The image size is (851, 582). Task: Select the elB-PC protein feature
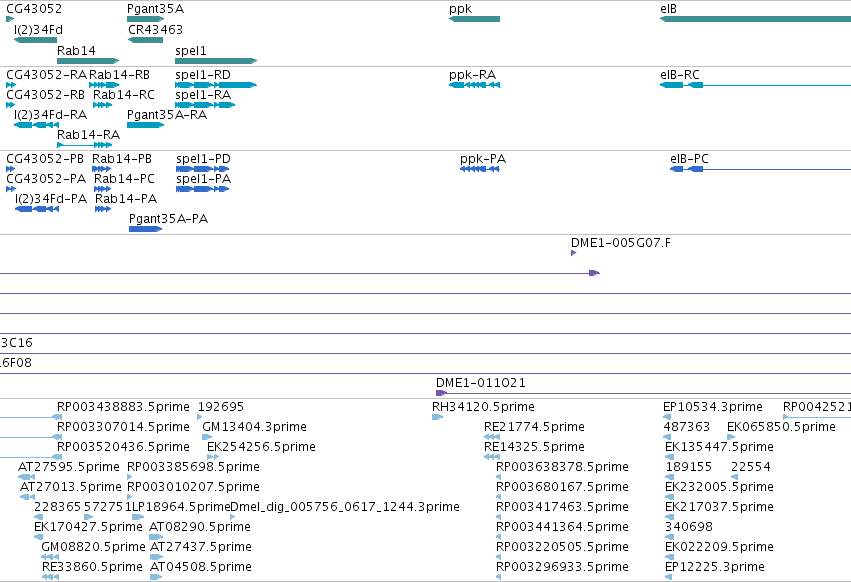(760, 169)
